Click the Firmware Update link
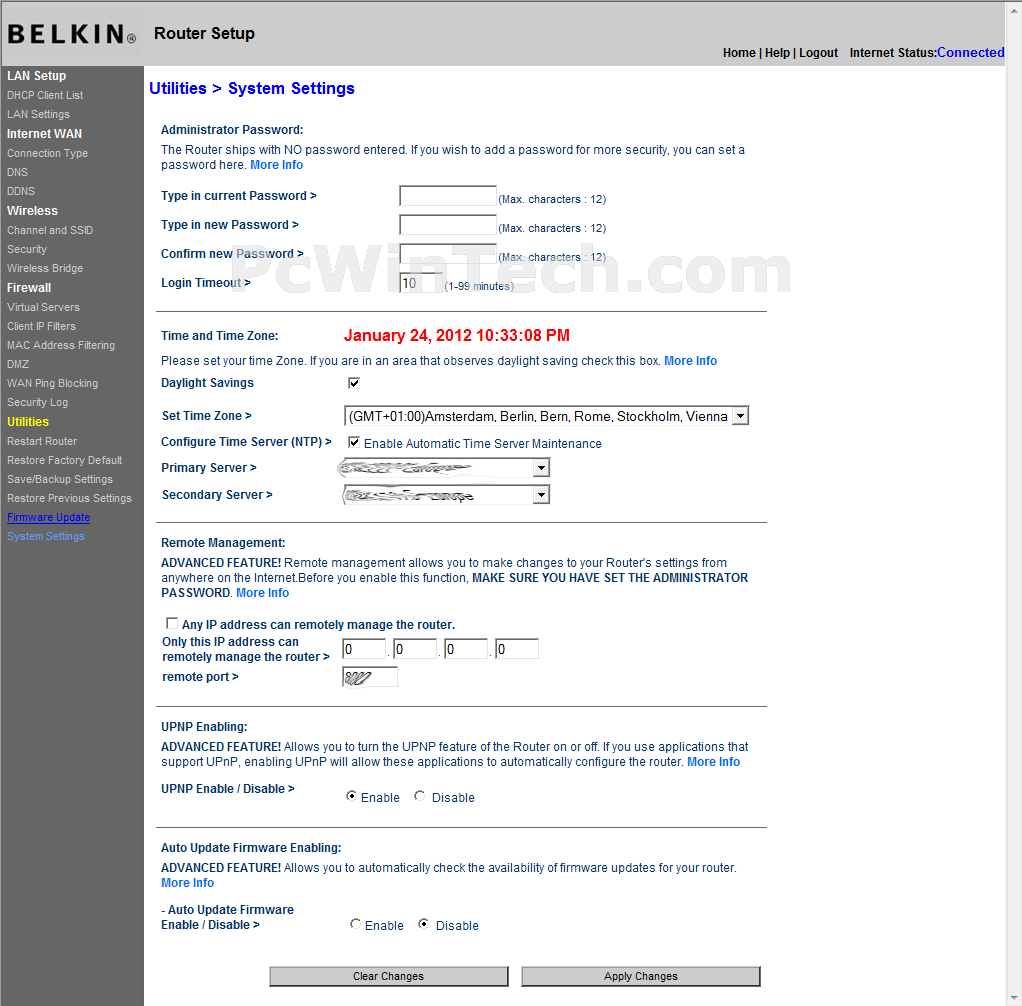1022x1006 pixels. click(x=49, y=517)
